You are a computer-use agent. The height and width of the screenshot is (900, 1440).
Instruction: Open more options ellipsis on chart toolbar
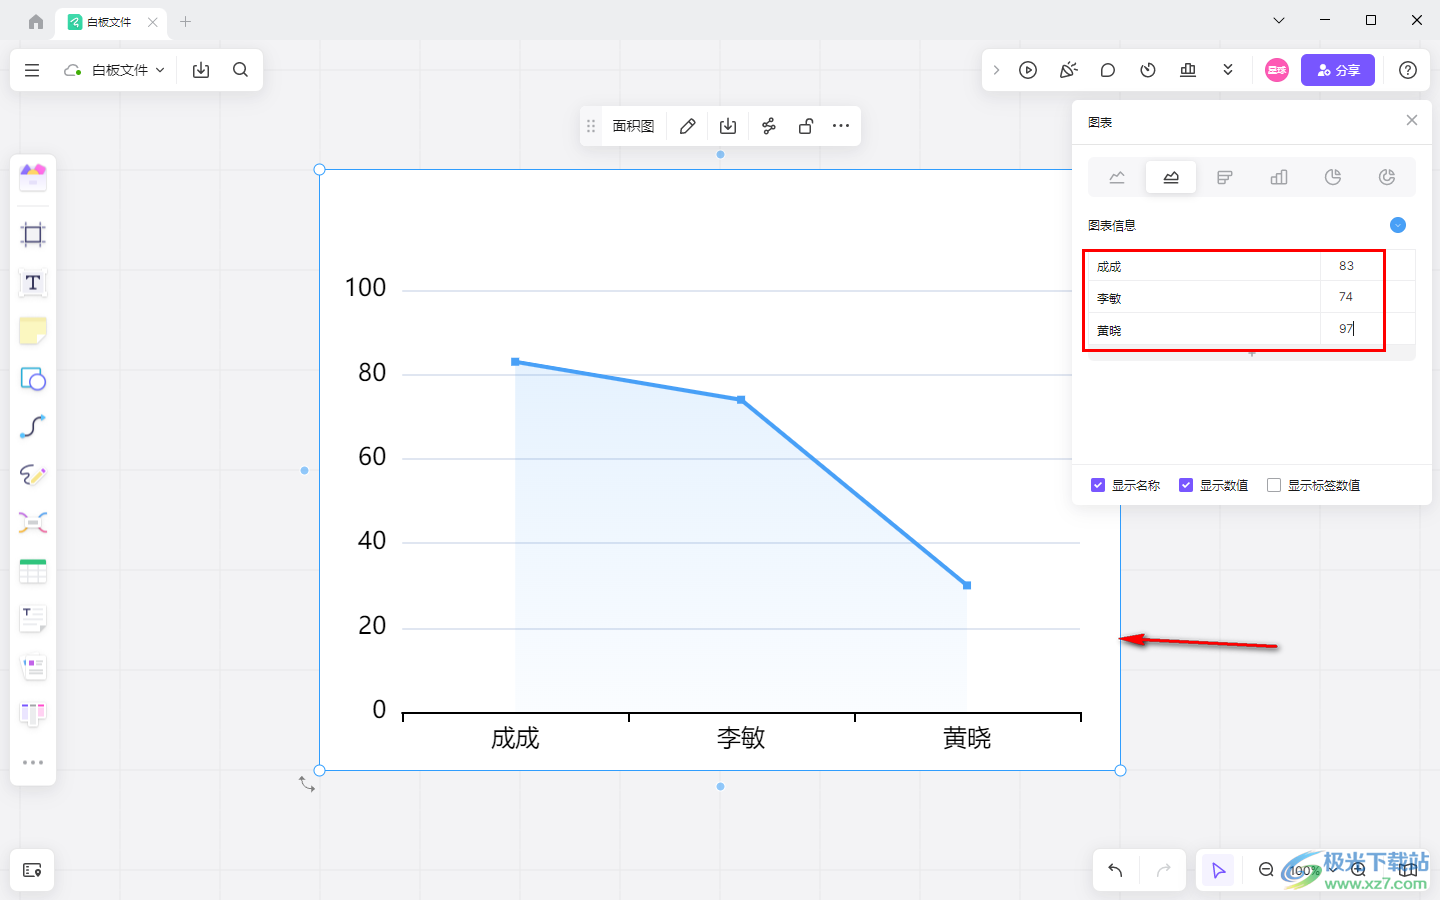841,126
